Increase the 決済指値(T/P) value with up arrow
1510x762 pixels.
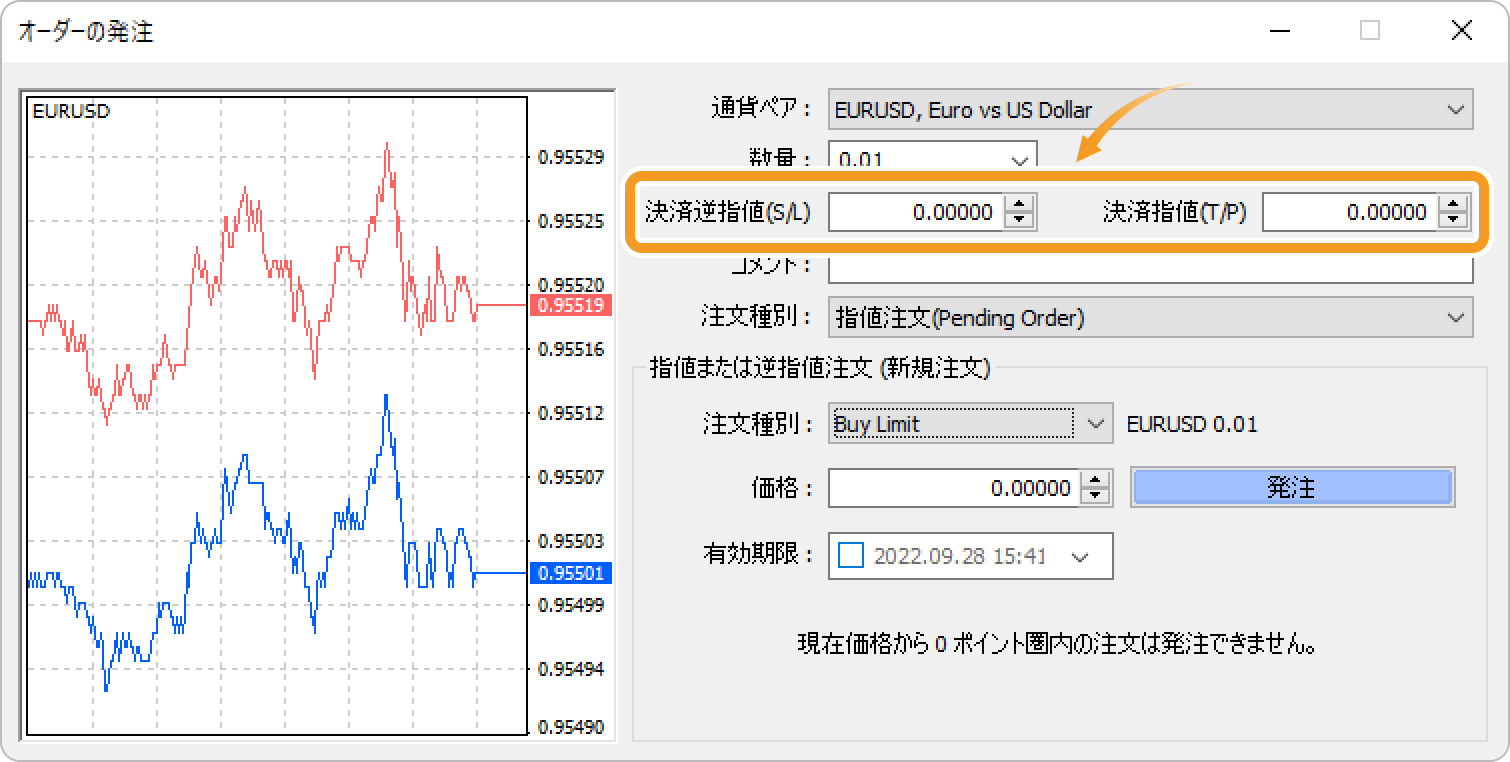1453,204
